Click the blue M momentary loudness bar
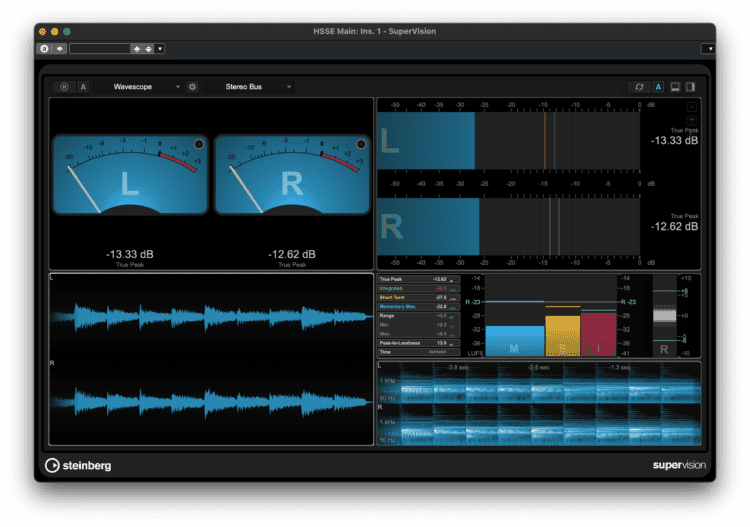This screenshot has width=750, height=527. point(515,341)
